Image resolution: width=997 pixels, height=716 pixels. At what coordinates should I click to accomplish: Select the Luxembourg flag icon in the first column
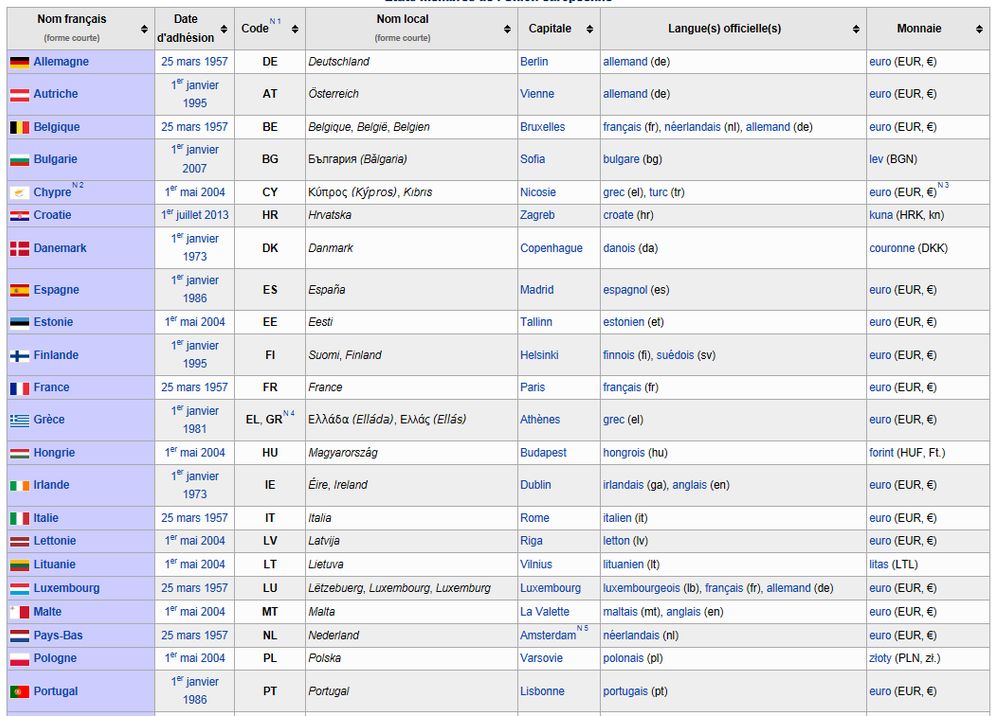point(20,589)
